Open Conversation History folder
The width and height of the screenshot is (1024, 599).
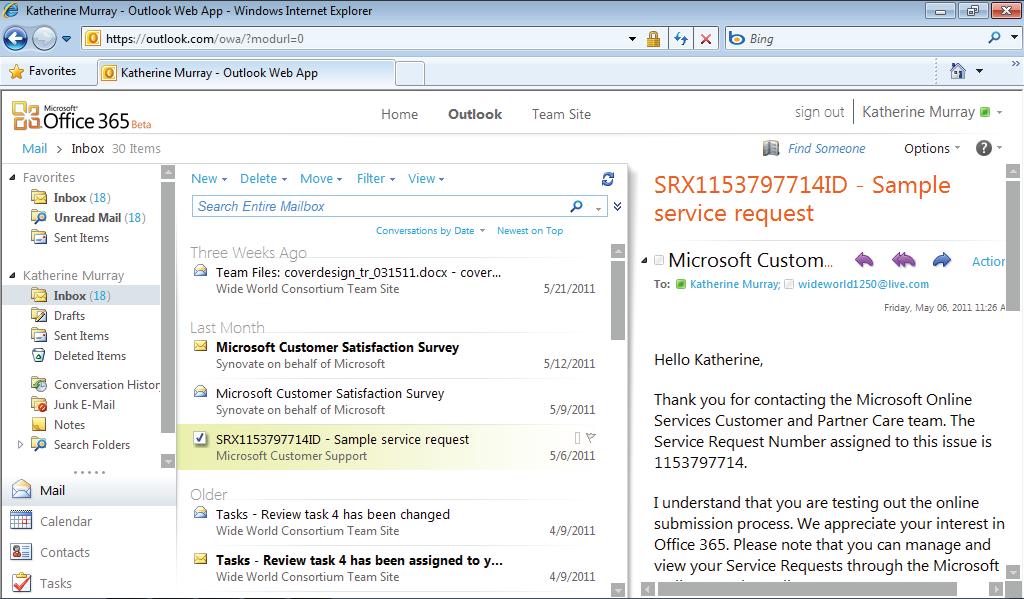(106, 385)
